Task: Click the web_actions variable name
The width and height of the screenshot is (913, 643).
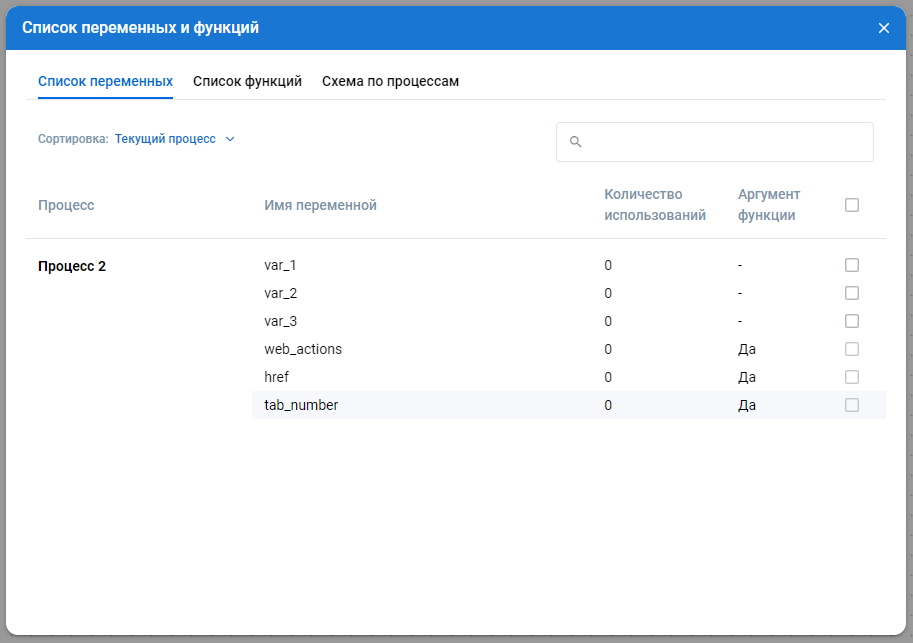Action: (303, 349)
